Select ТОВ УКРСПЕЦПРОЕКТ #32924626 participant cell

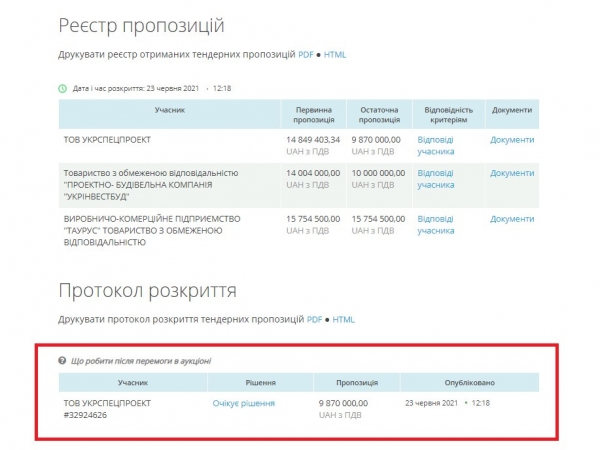pos(105,408)
